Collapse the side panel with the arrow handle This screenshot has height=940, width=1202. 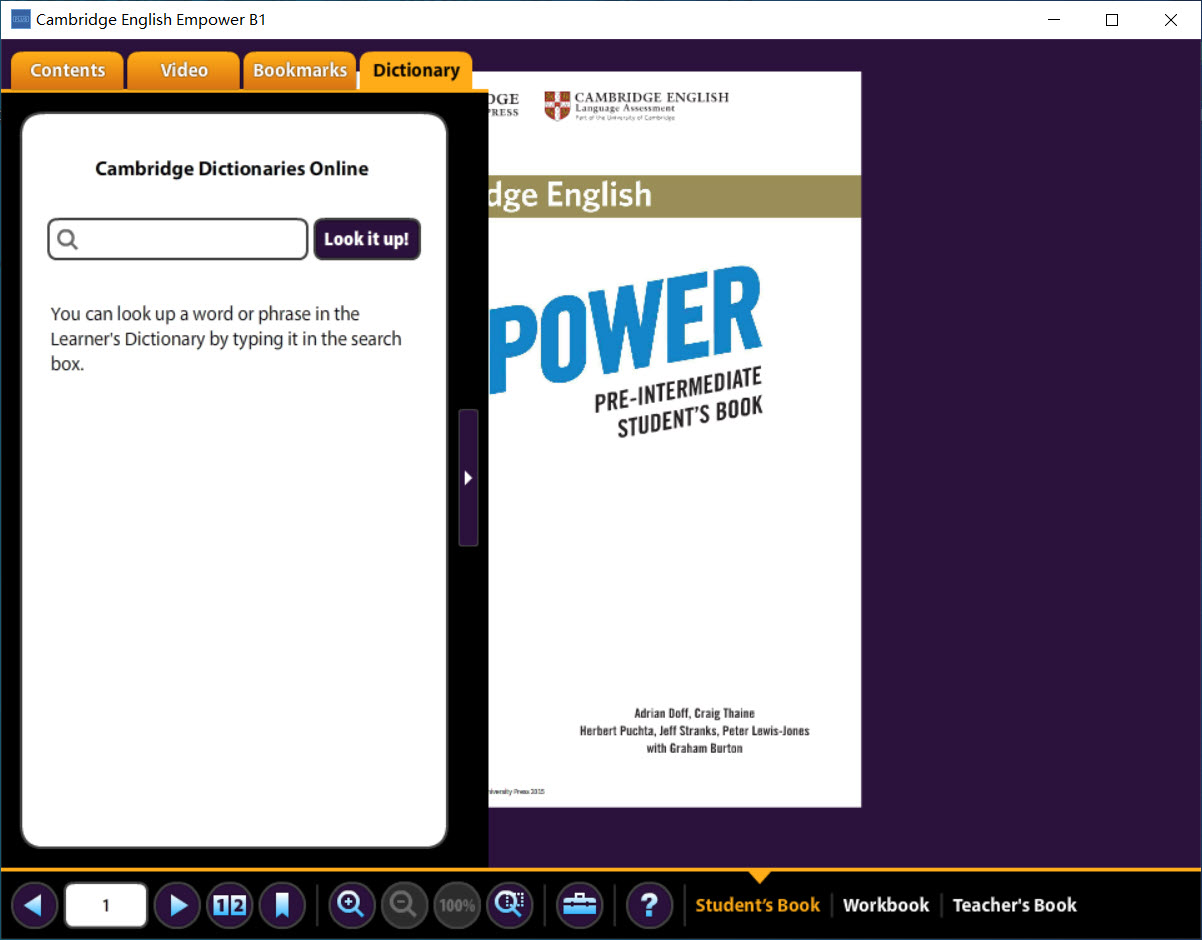(x=468, y=478)
